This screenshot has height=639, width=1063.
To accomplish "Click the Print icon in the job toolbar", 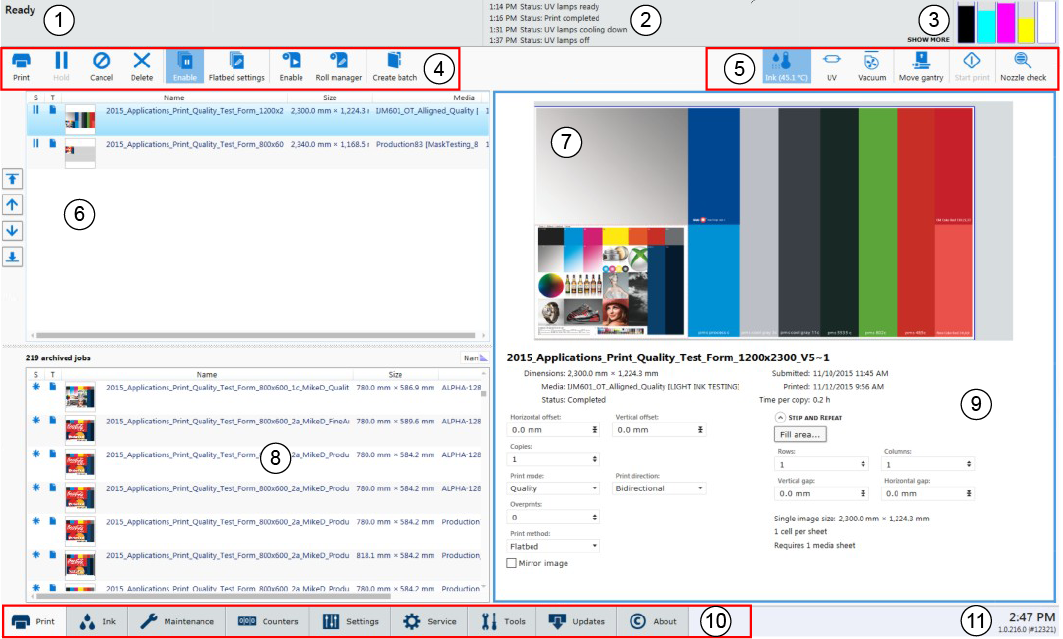I will [x=21, y=65].
